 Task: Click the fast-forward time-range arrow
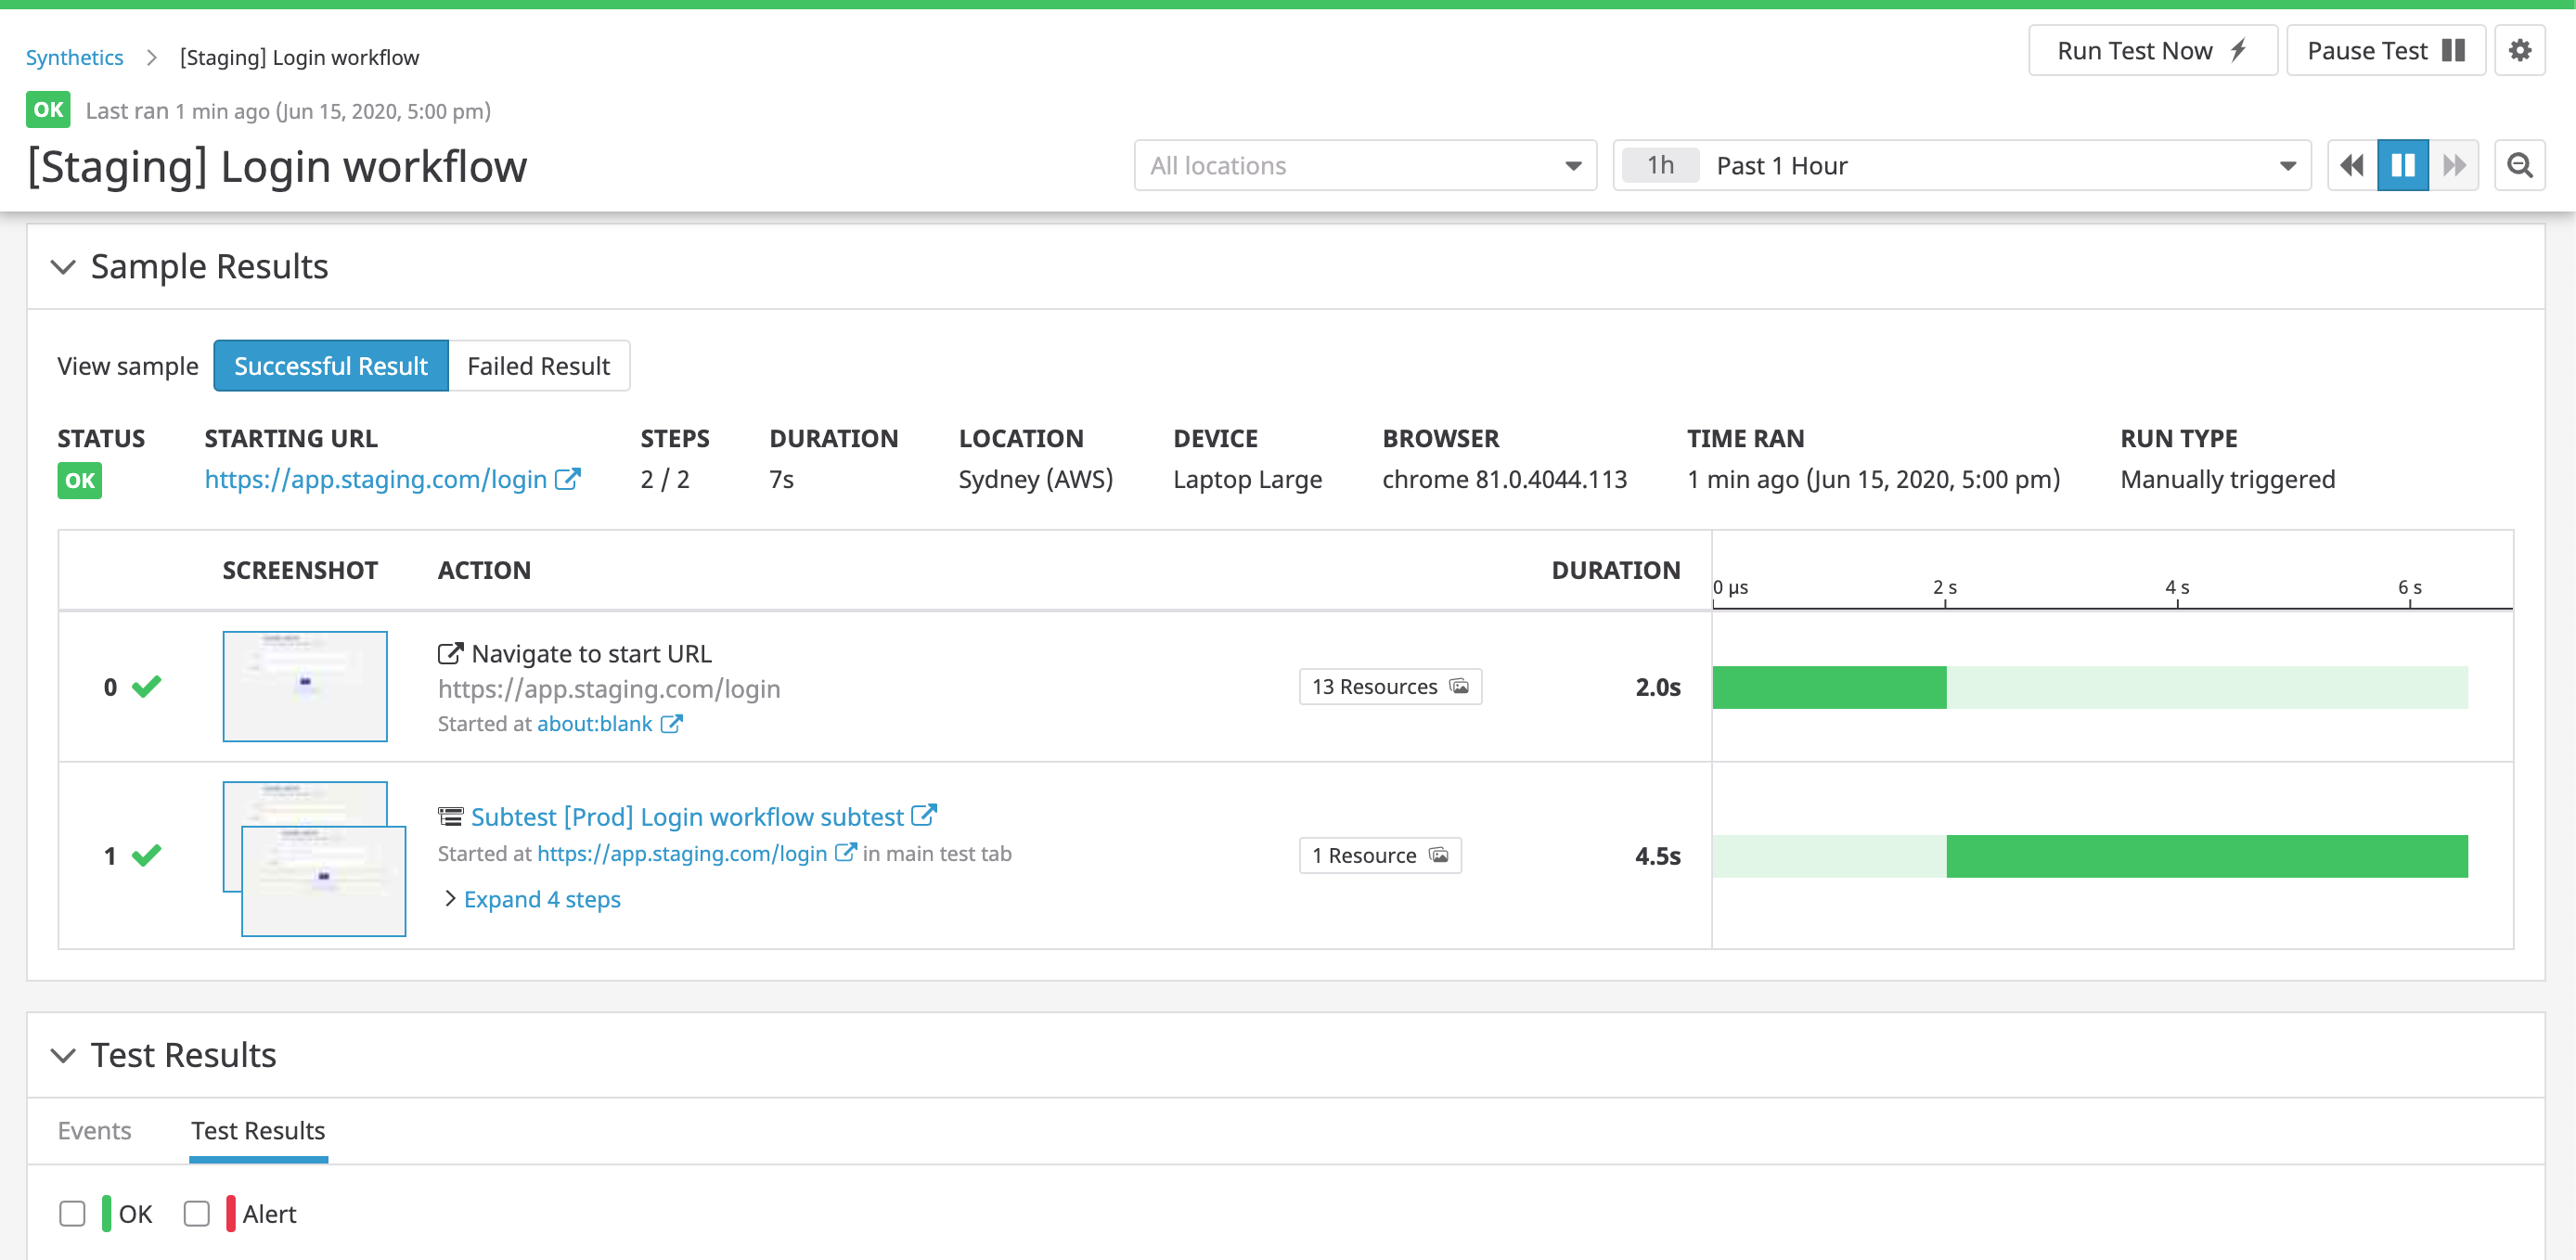(2455, 165)
